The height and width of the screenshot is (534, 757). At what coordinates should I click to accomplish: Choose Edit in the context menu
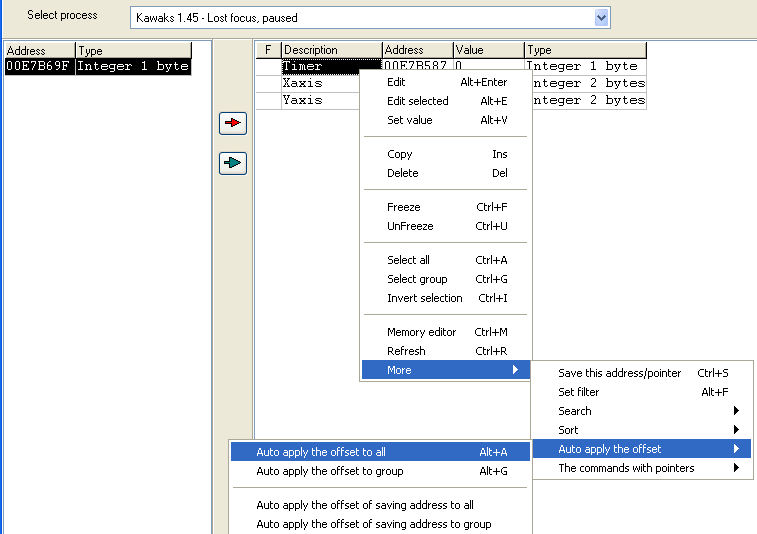tap(446, 82)
